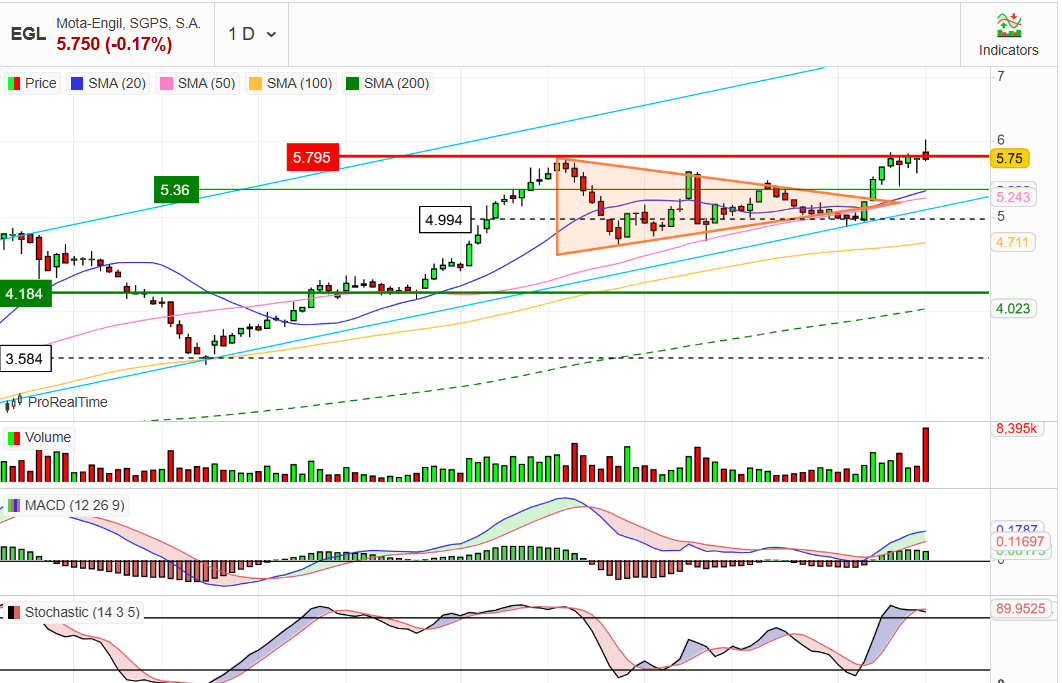Select the 4.184 green support label

point(25,293)
